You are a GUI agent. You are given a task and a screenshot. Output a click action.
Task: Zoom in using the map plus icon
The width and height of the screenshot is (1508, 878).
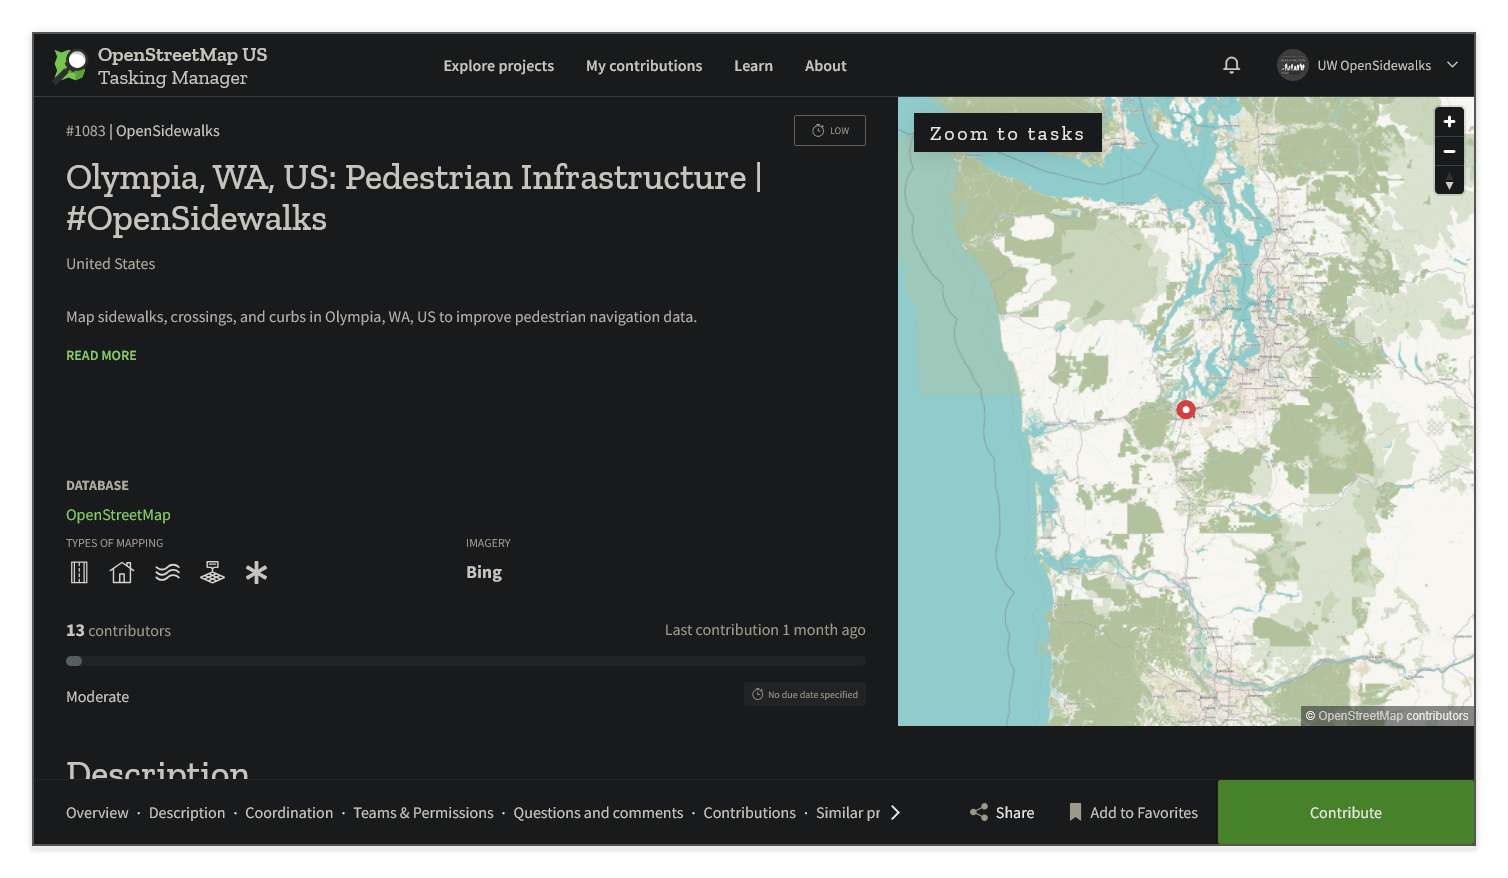1449,121
